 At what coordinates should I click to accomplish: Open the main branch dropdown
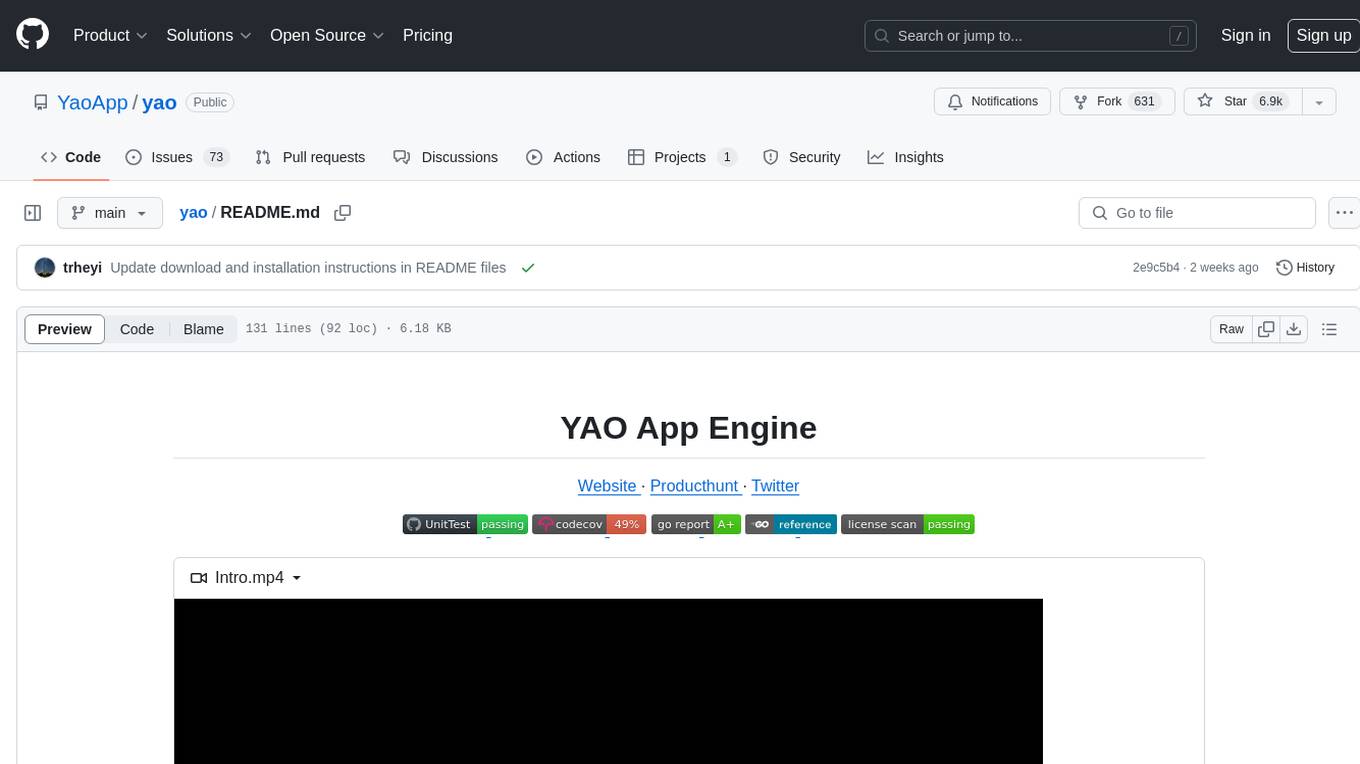(x=109, y=213)
